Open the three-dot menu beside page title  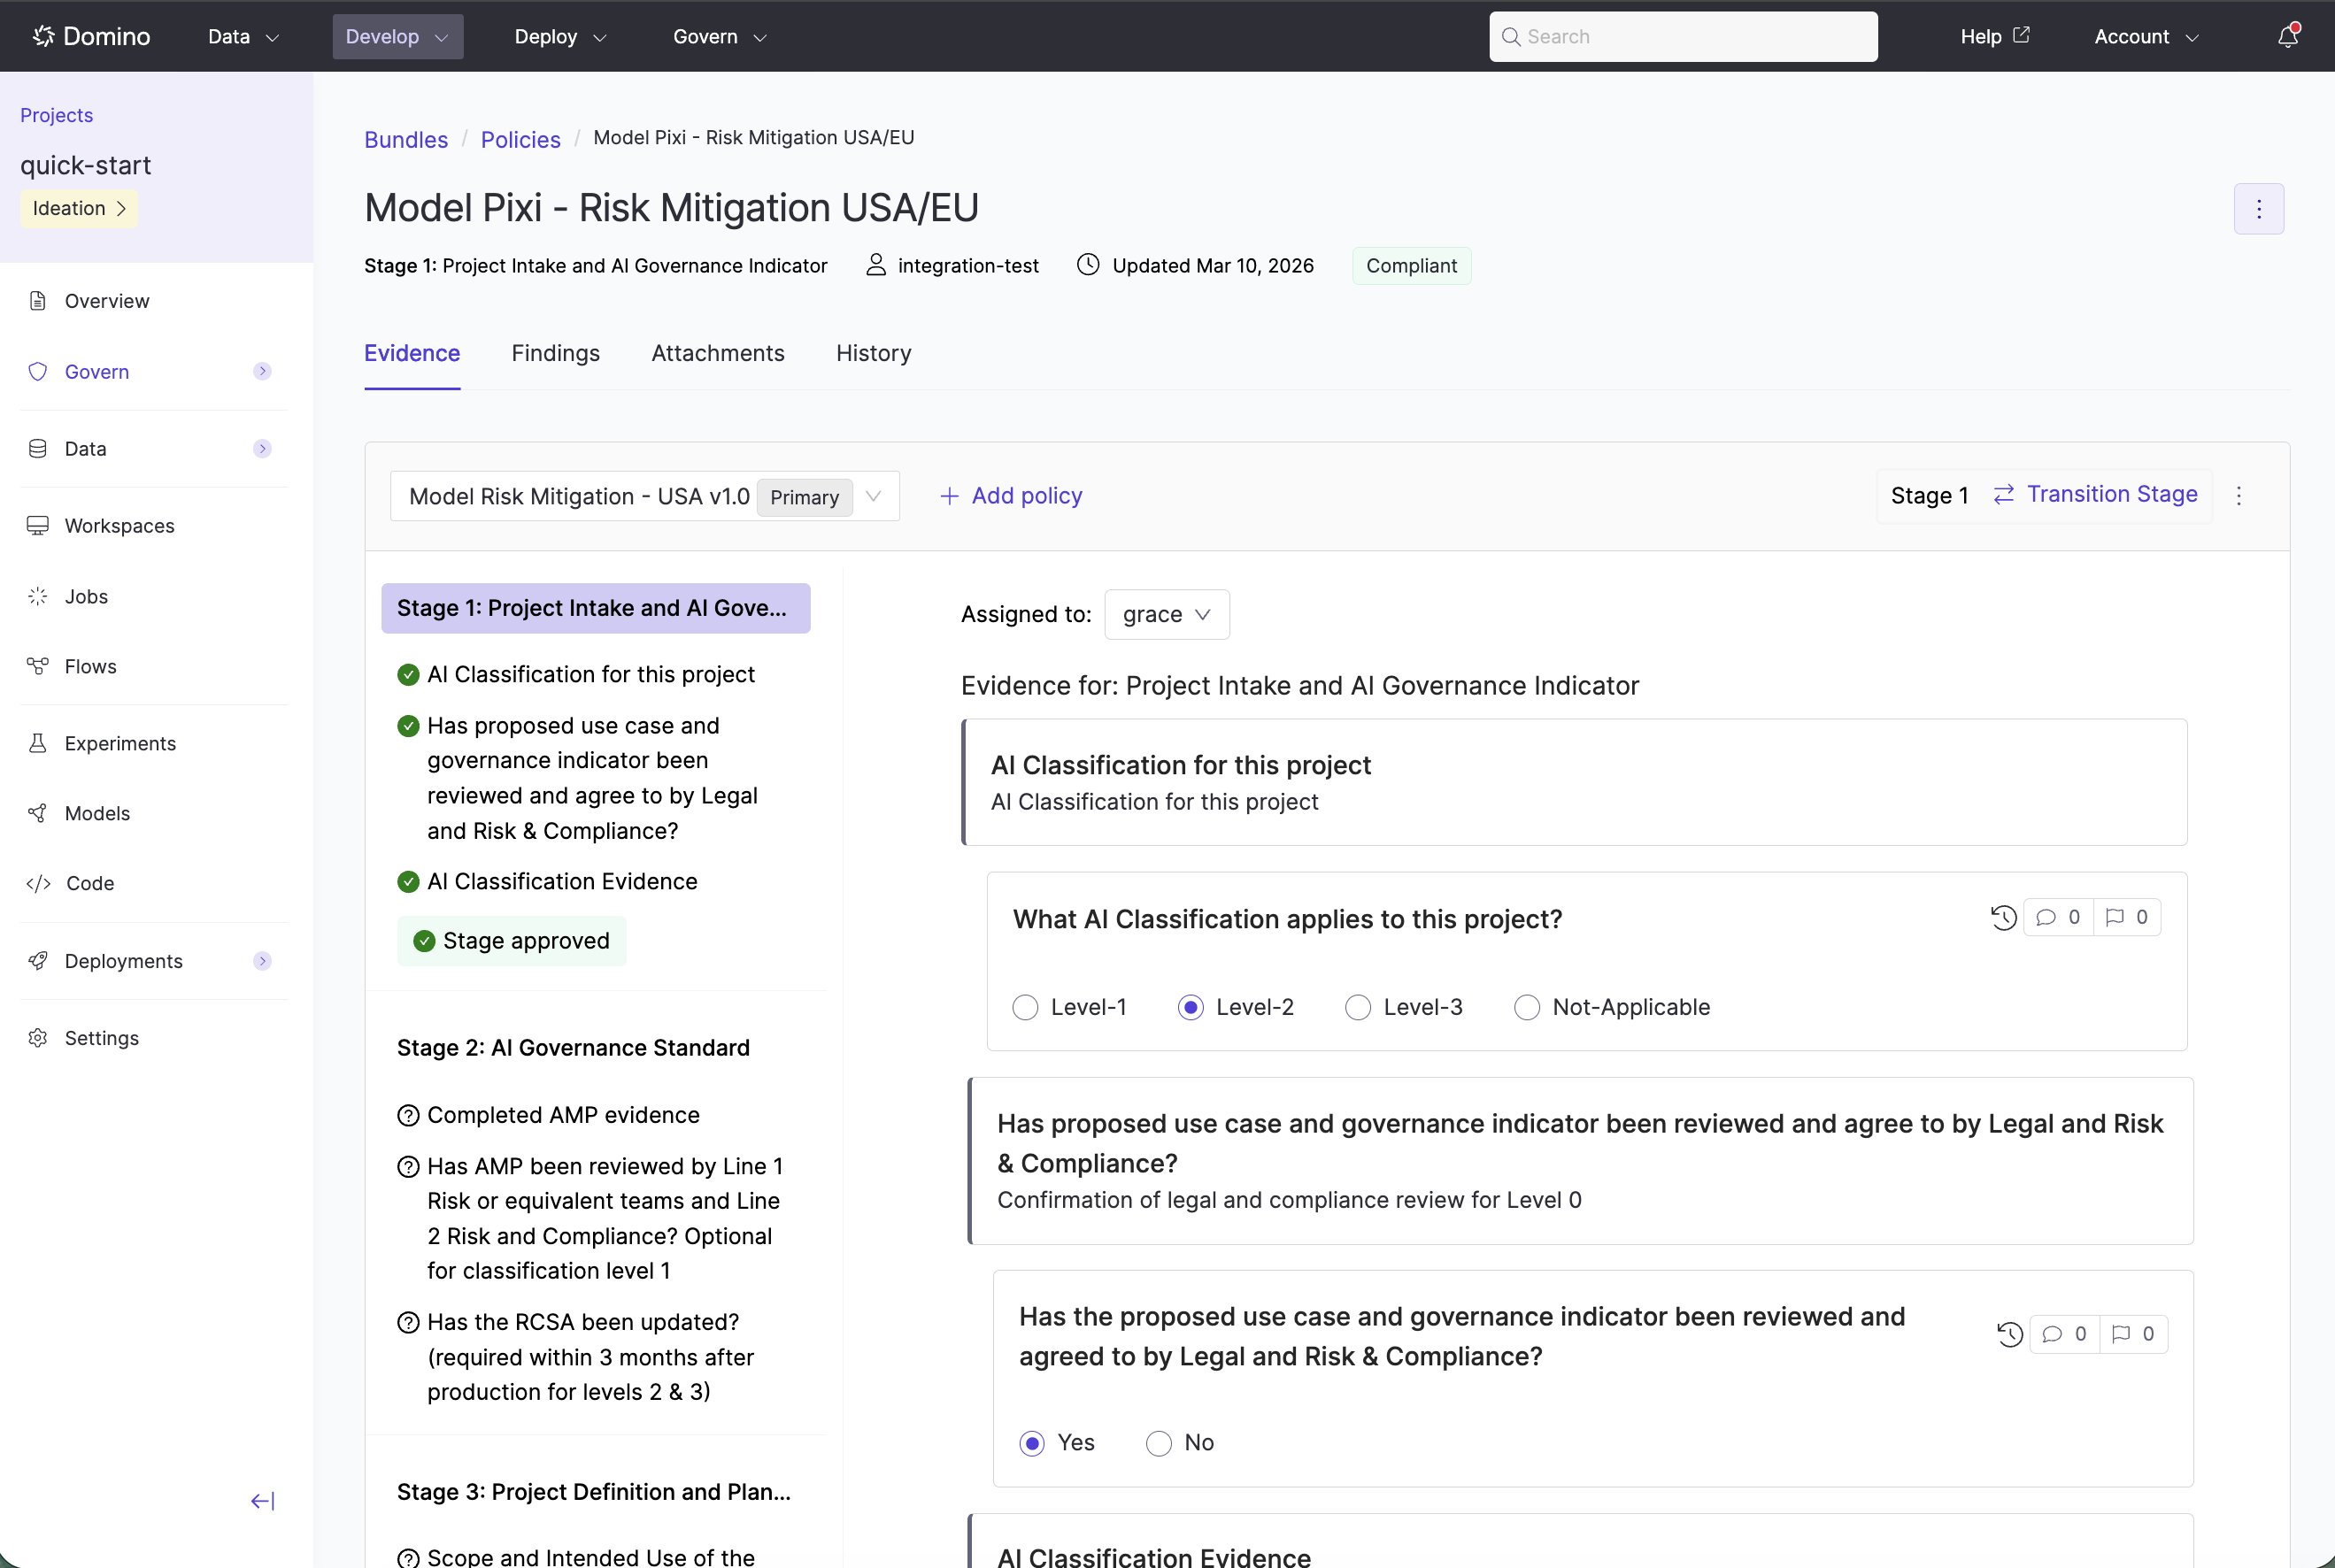pos(2258,209)
